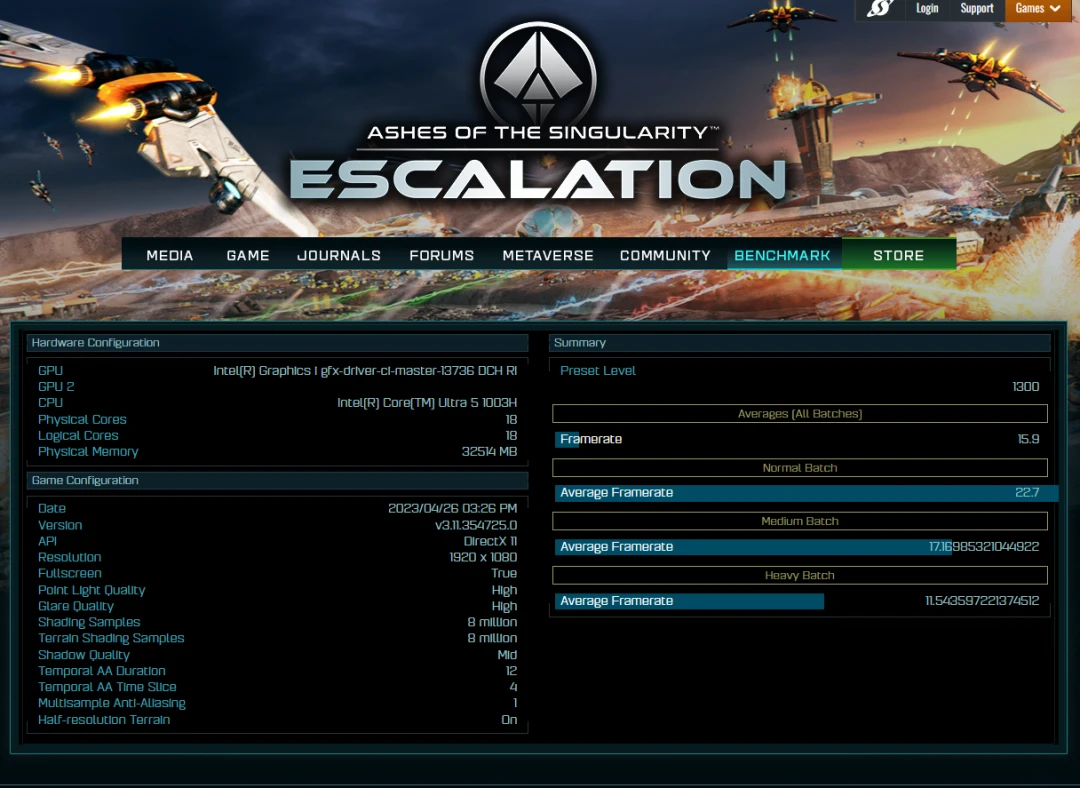The height and width of the screenshot is (788, 1080).
Task: Click the Heavy Batch framerate bar
Action: pyautogui.click(x=689, y=601)
